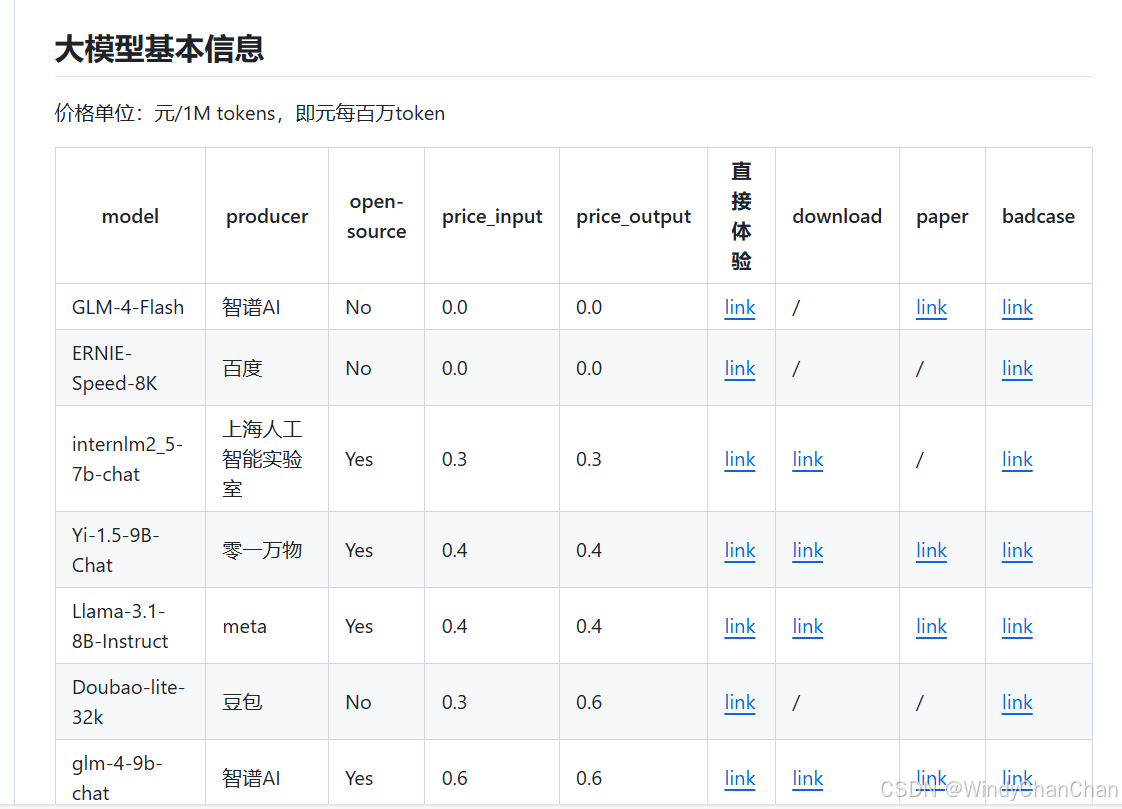
Task: Open the 直接体验 link for Doubao-lite-32k
Action: (740, 702)
